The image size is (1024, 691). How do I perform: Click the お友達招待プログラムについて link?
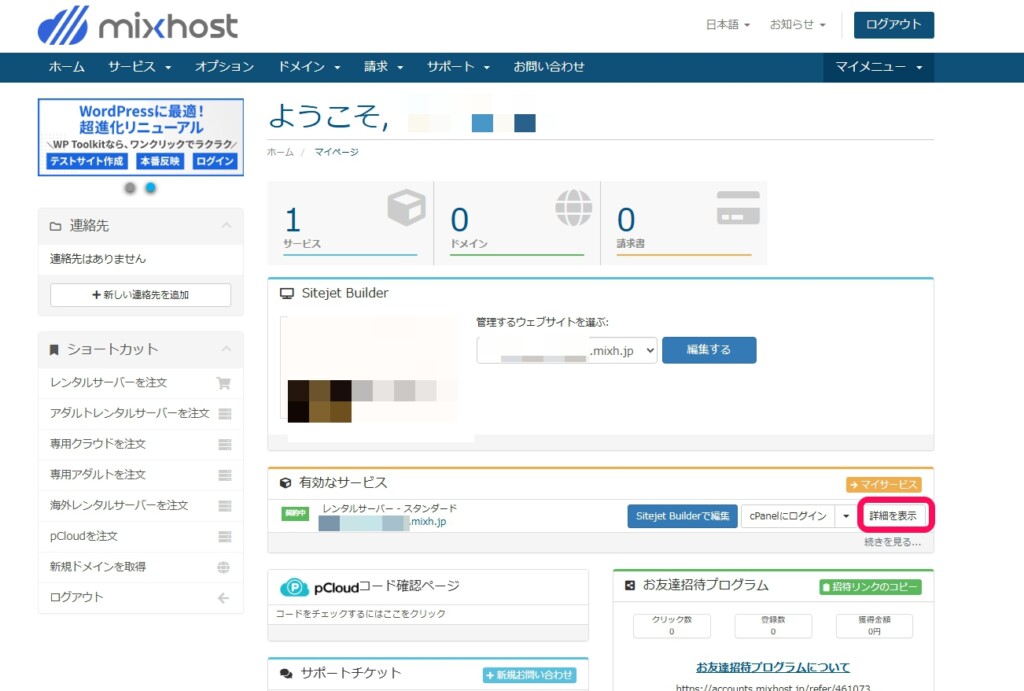[x=773, y=667]
